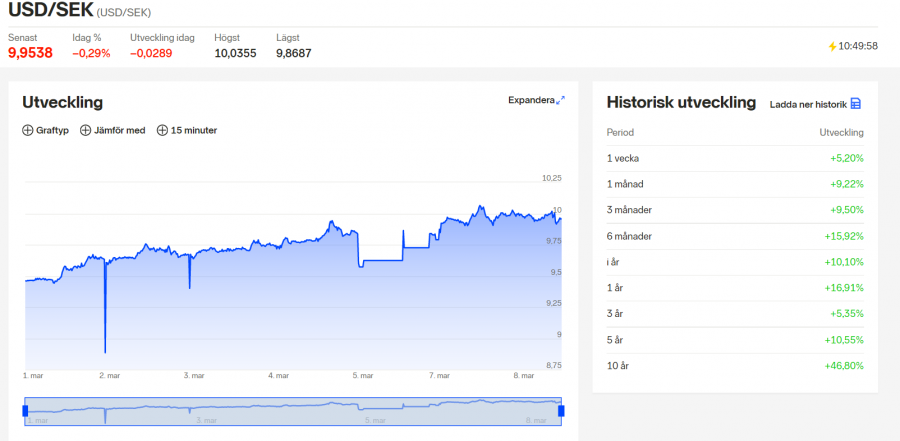The height and width of the screenshot is (441, 900).
Task: Click the plus icon beside 15 minuter
Action: pyautogui.click(x=162, y=130)
